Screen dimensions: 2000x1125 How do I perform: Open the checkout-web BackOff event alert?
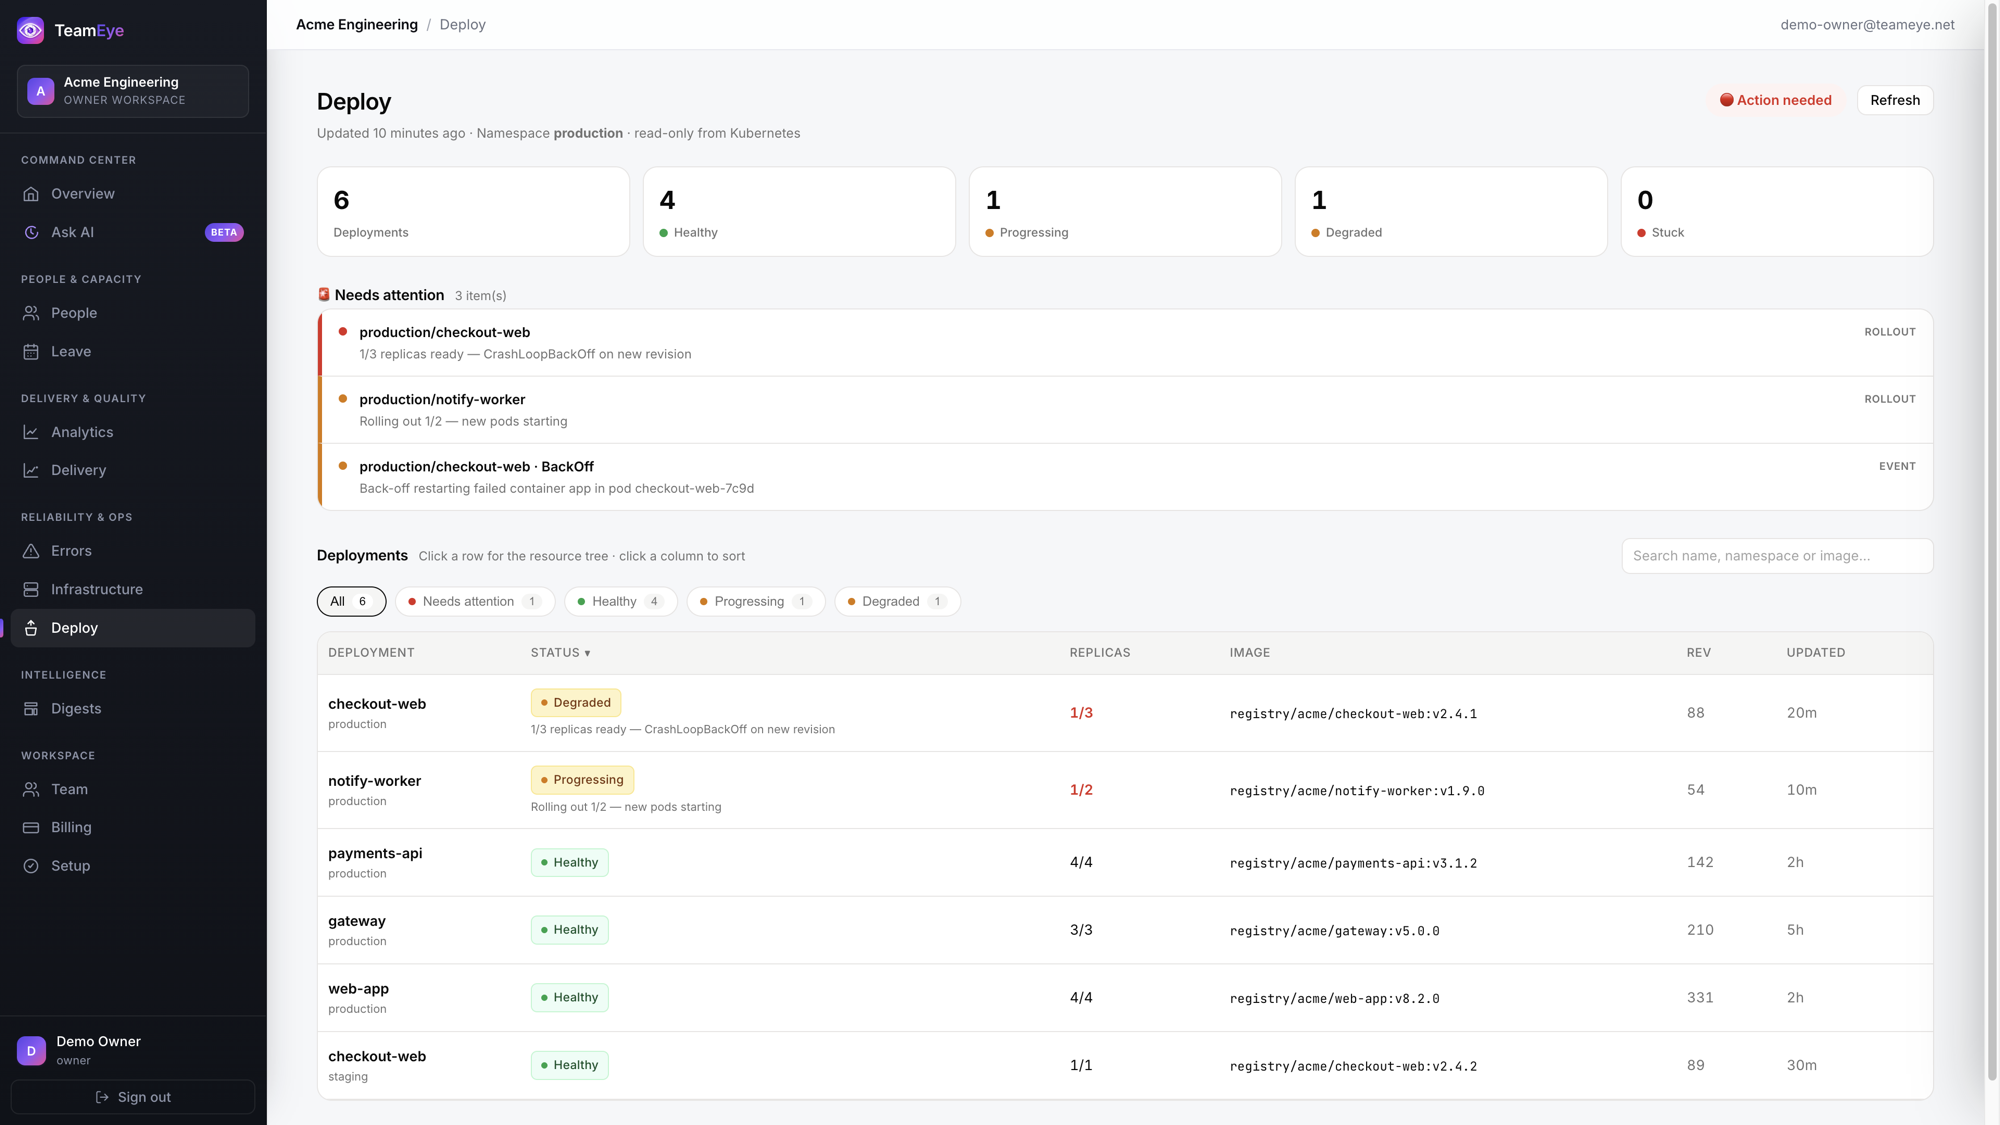(x=1125, y=477)
